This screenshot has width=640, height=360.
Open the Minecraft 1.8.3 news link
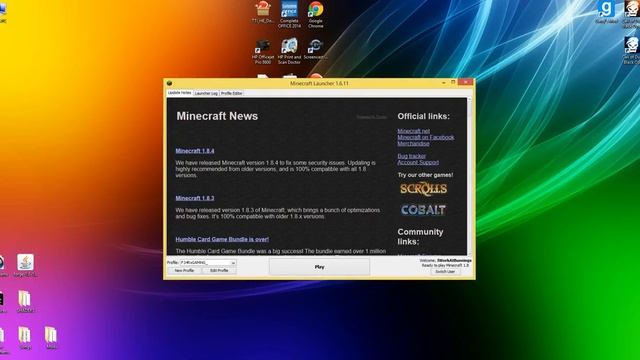[x=195, y=198]
